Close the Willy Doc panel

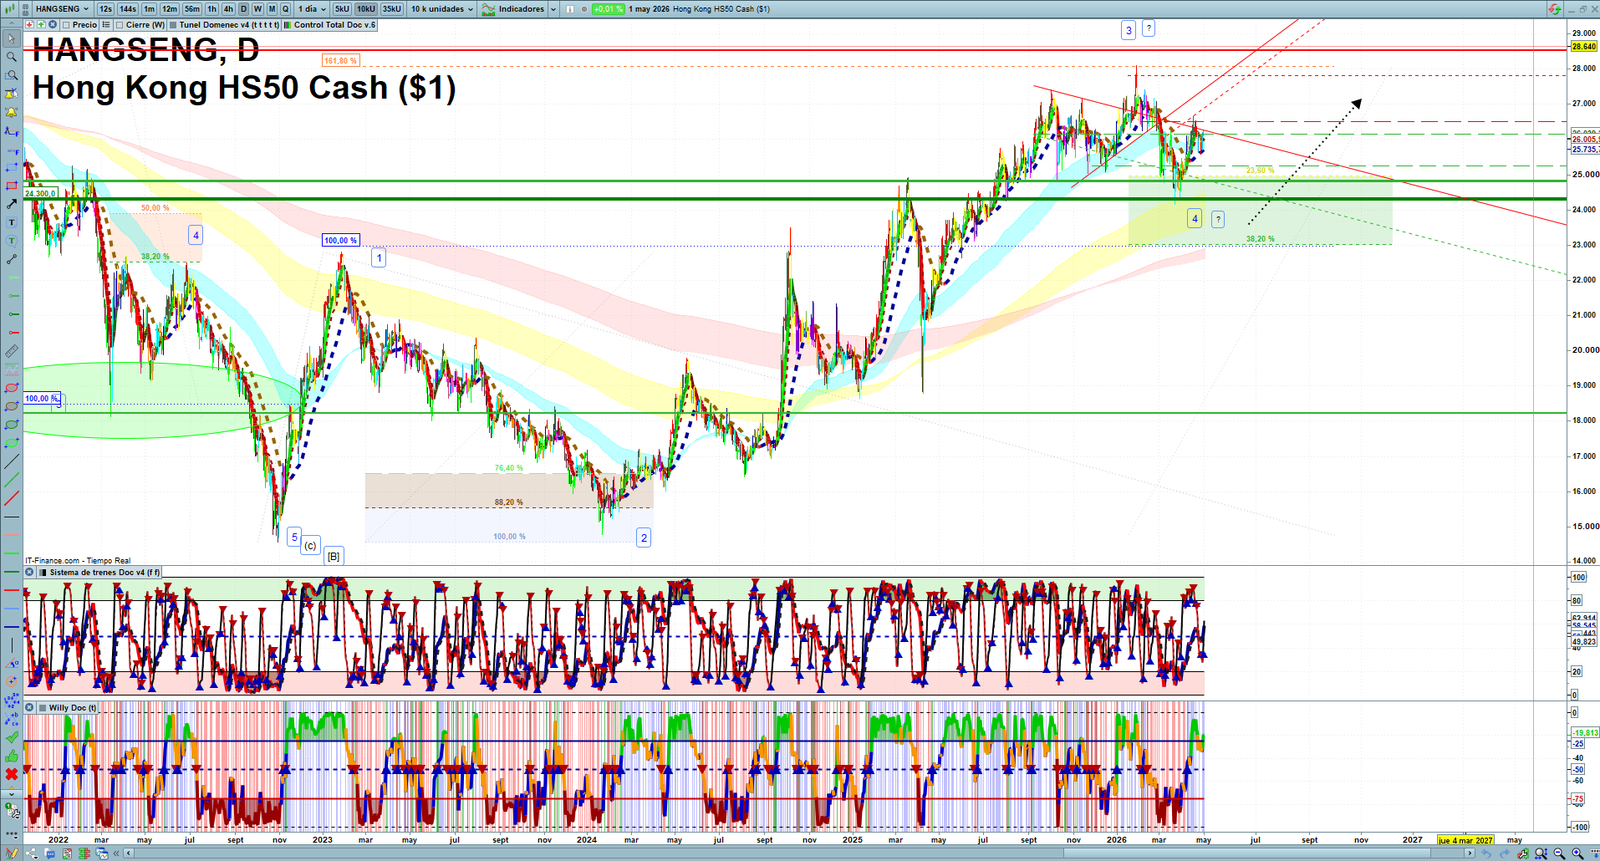[x=30, y=708]
